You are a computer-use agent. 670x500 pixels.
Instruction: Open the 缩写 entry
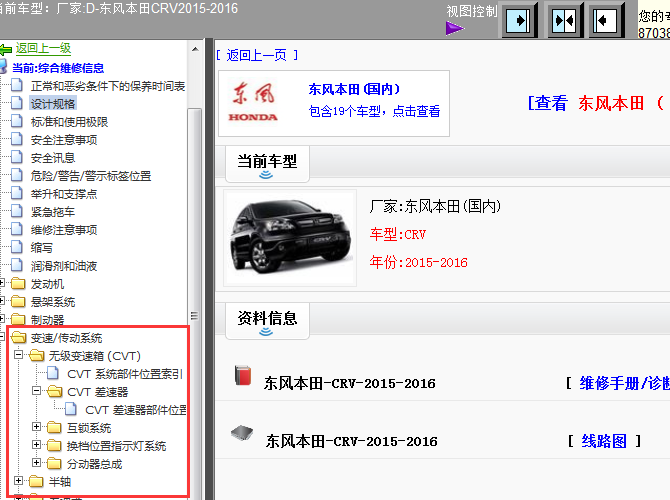(x=41, y=248)
